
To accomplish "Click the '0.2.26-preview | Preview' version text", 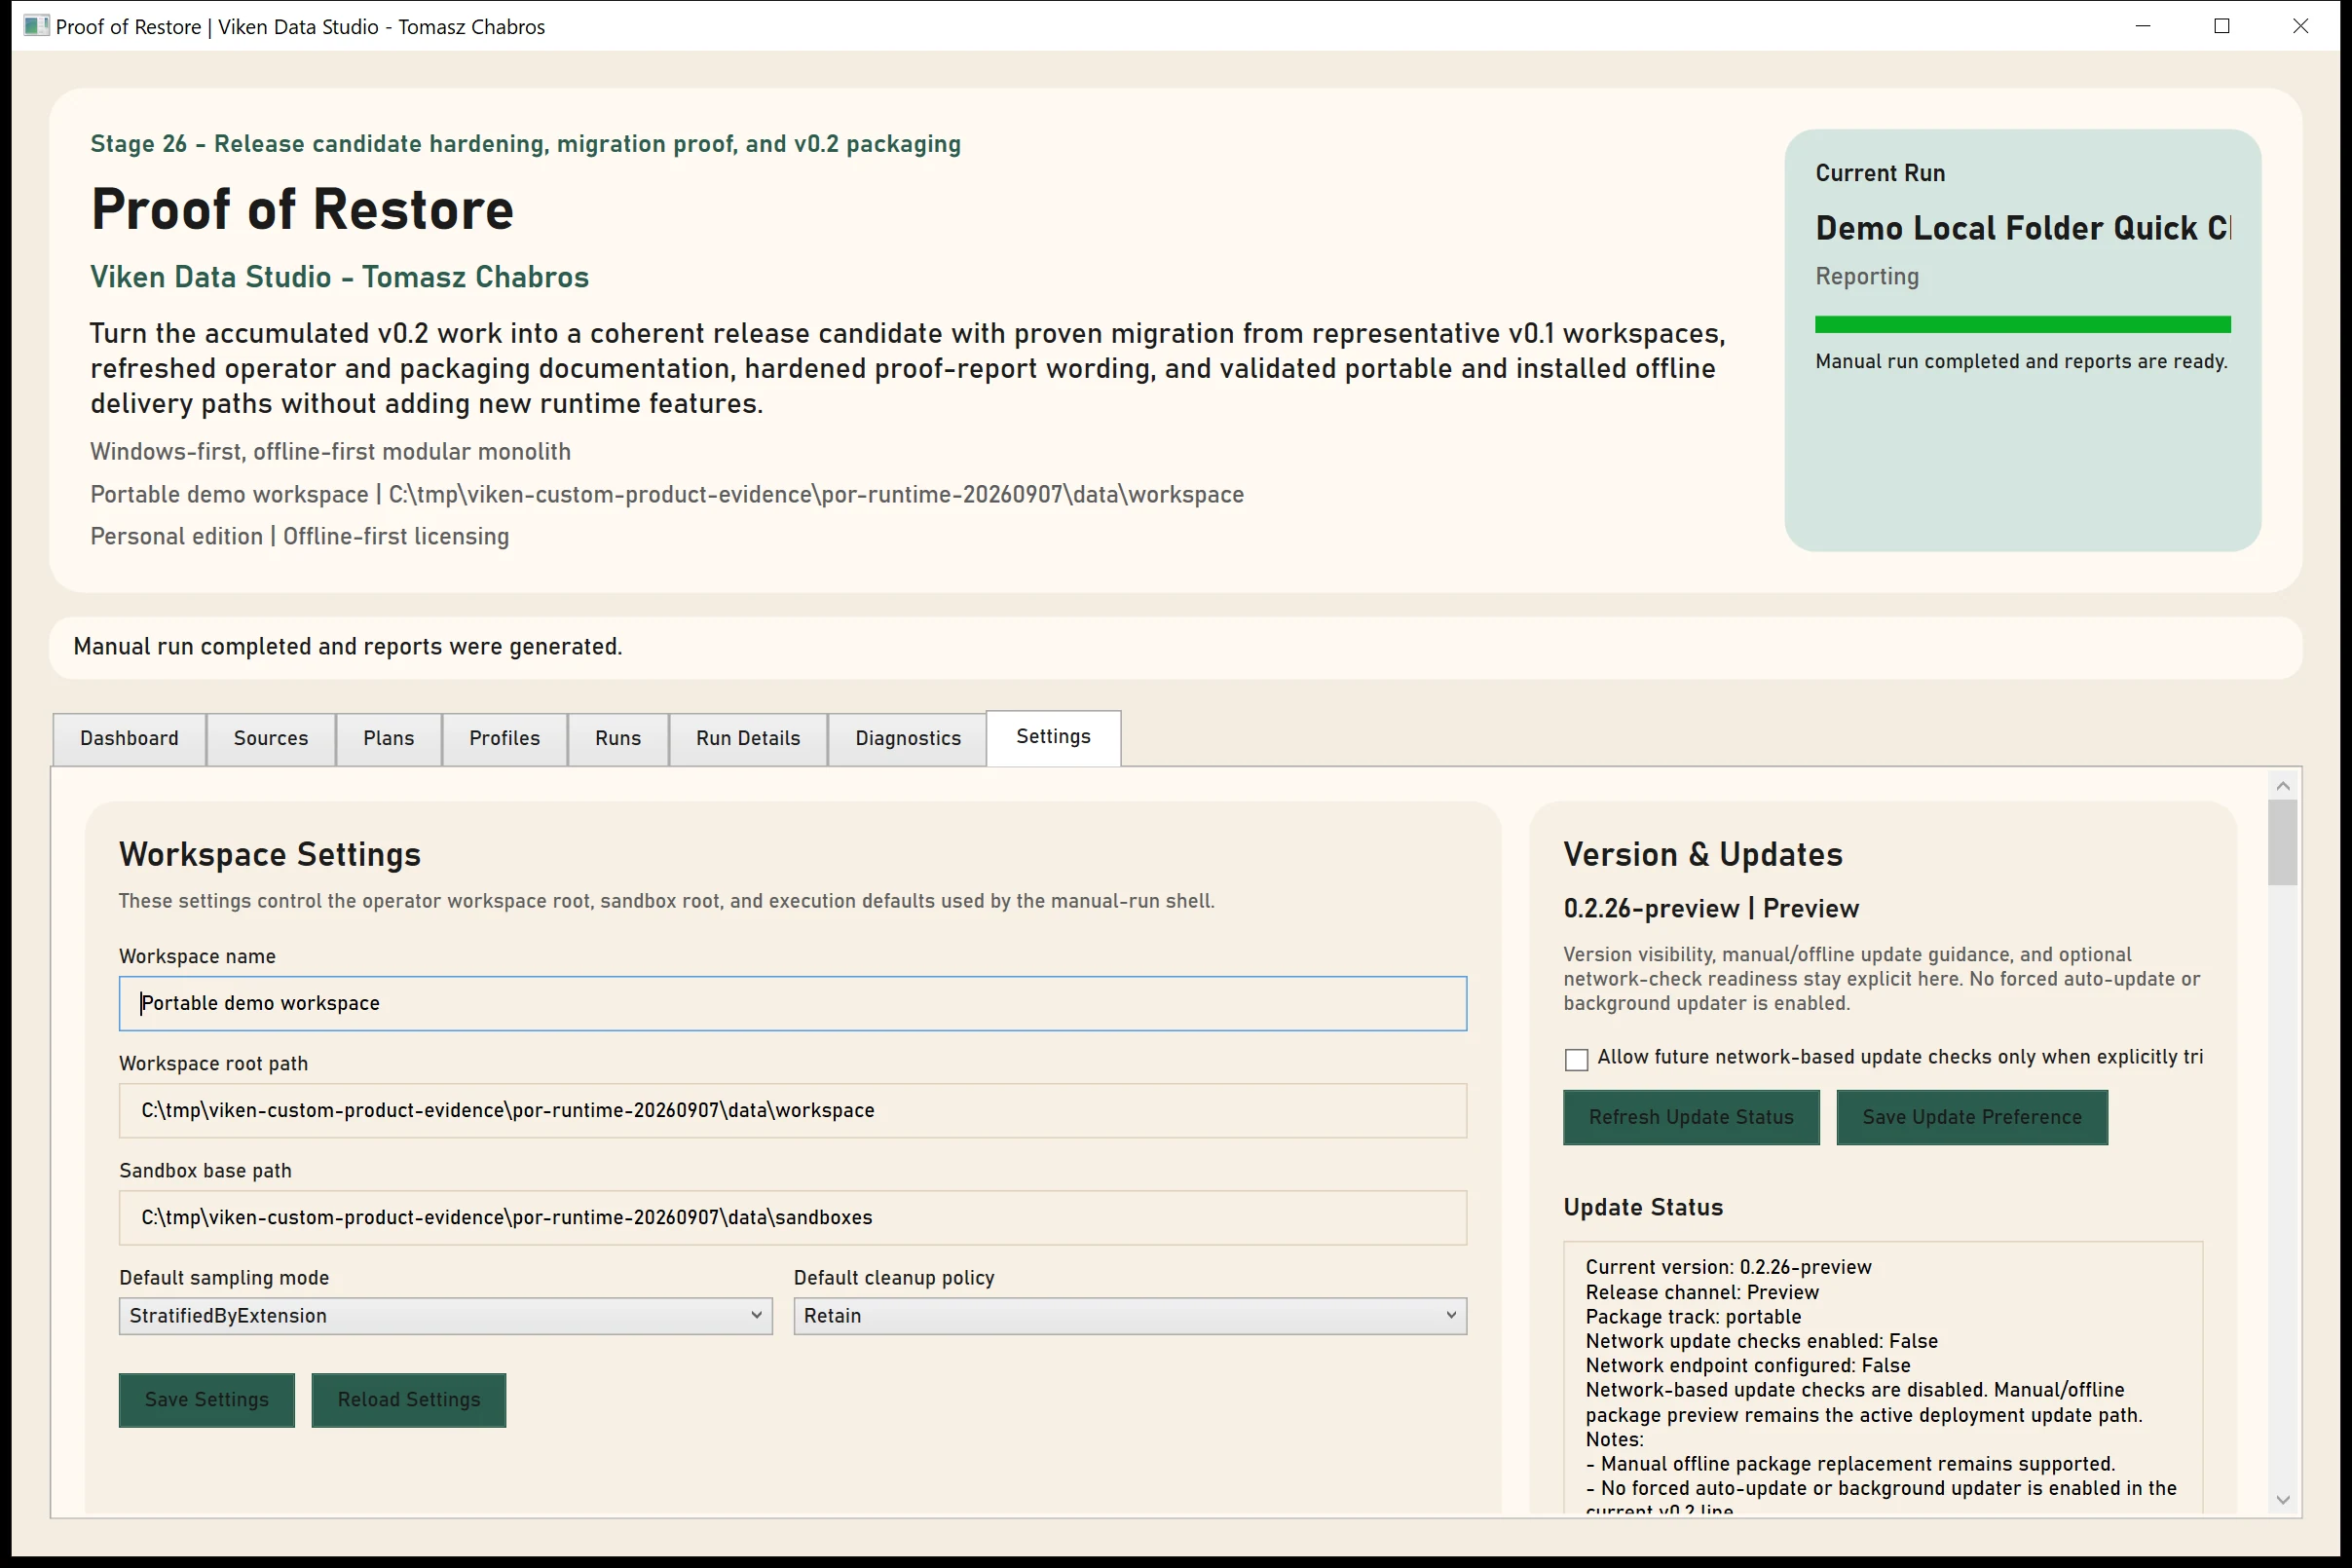I will click(1711, 908).
